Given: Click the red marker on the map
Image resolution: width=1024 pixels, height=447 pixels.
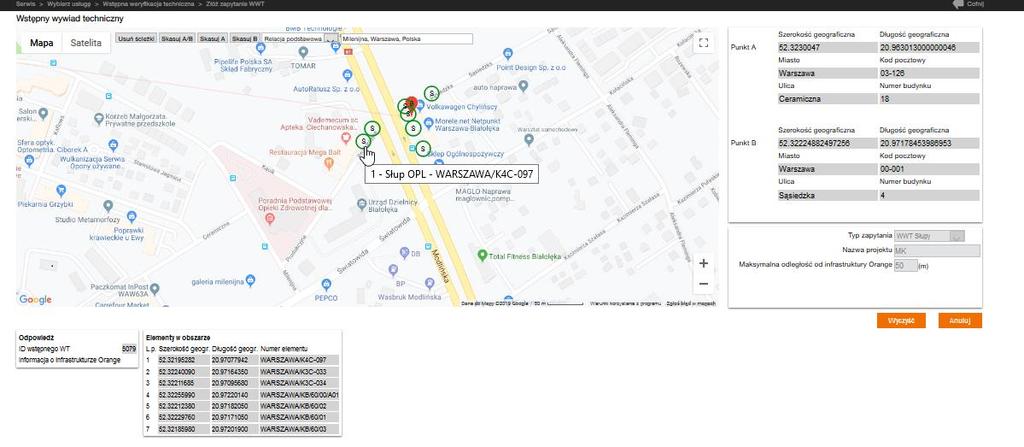Looking at the screenshot, I should click(411, 103).
